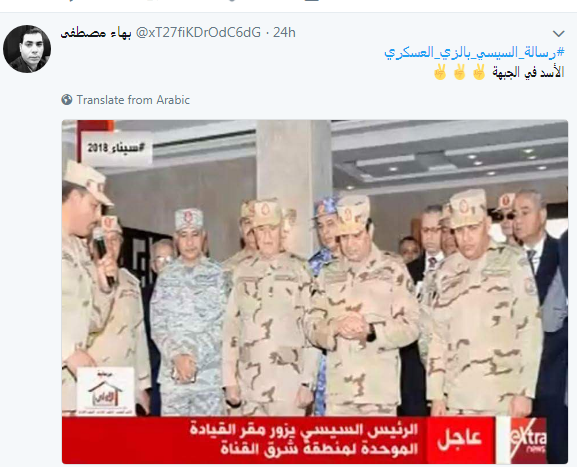Image resolution: width=577 pixels, height=467 pixels.
Task: Open hashtag رسالة_السيسي_بالزي_العسكري
Action: pyautogui.click(x=474, y=52)
